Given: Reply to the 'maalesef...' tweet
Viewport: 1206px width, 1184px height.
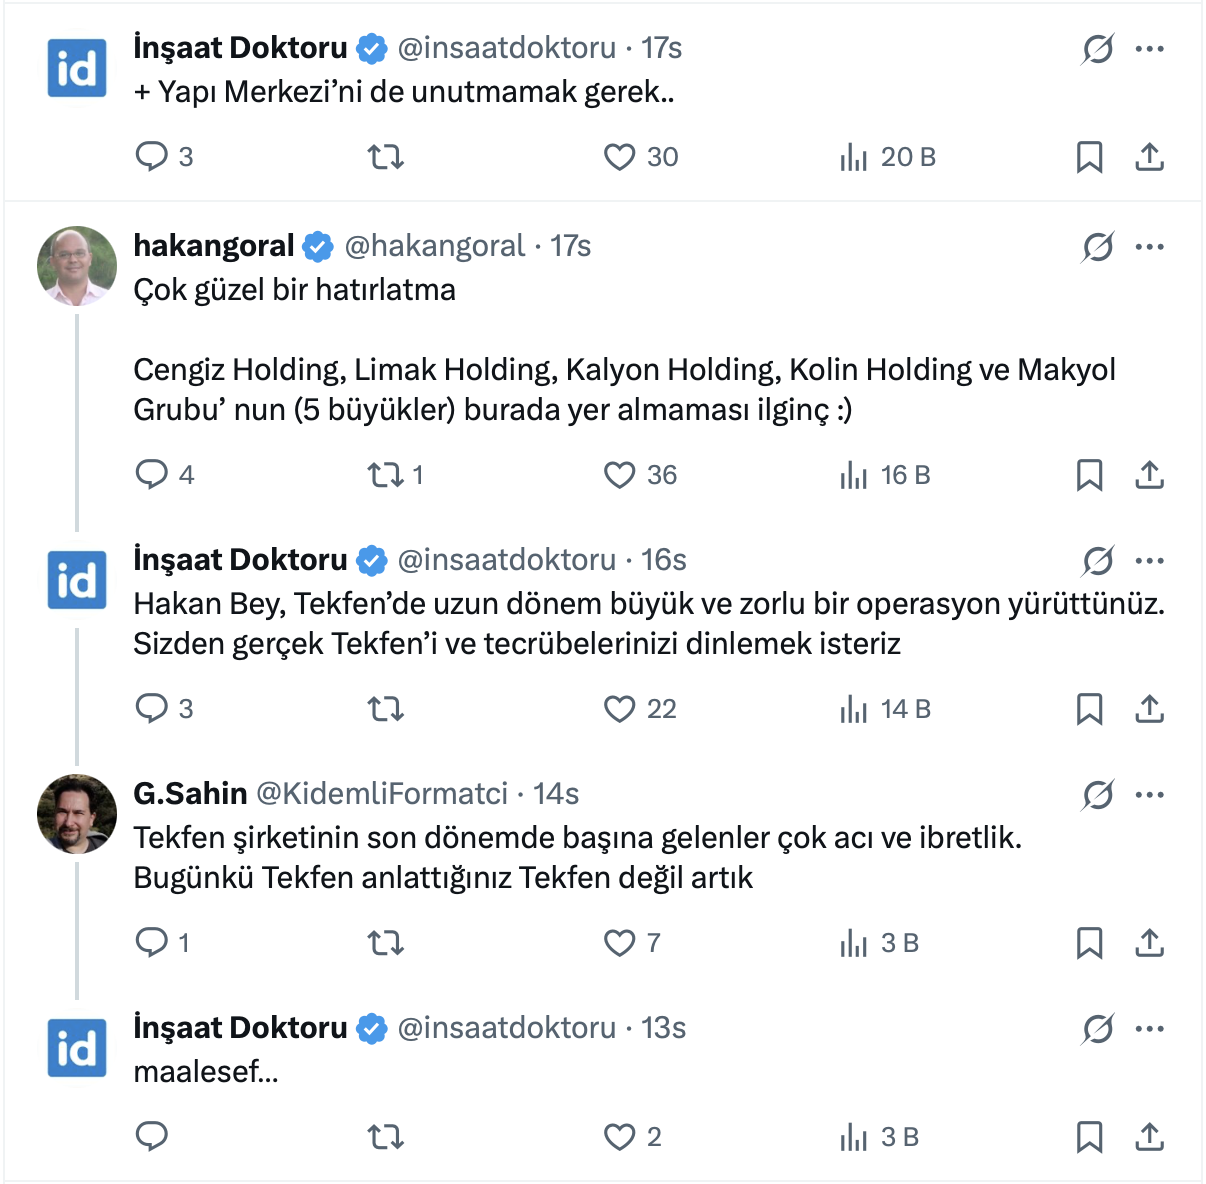Looking at the screenshot, I should [x=152, y=1137].
